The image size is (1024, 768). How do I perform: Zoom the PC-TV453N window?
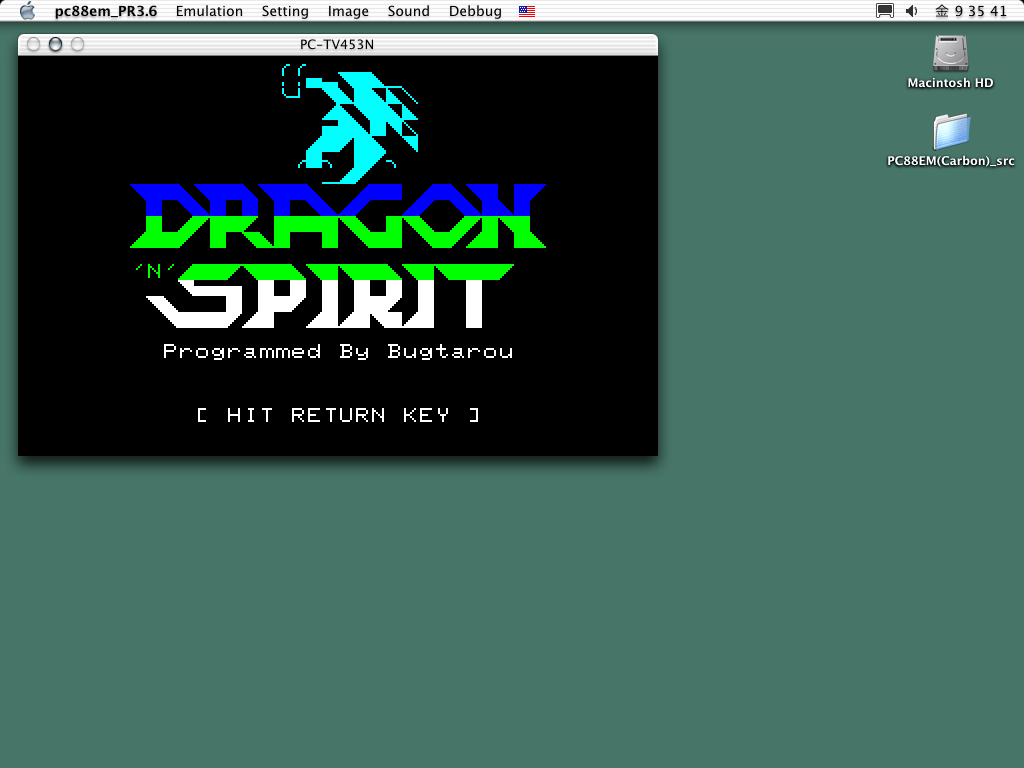click(x=77, y=44)
